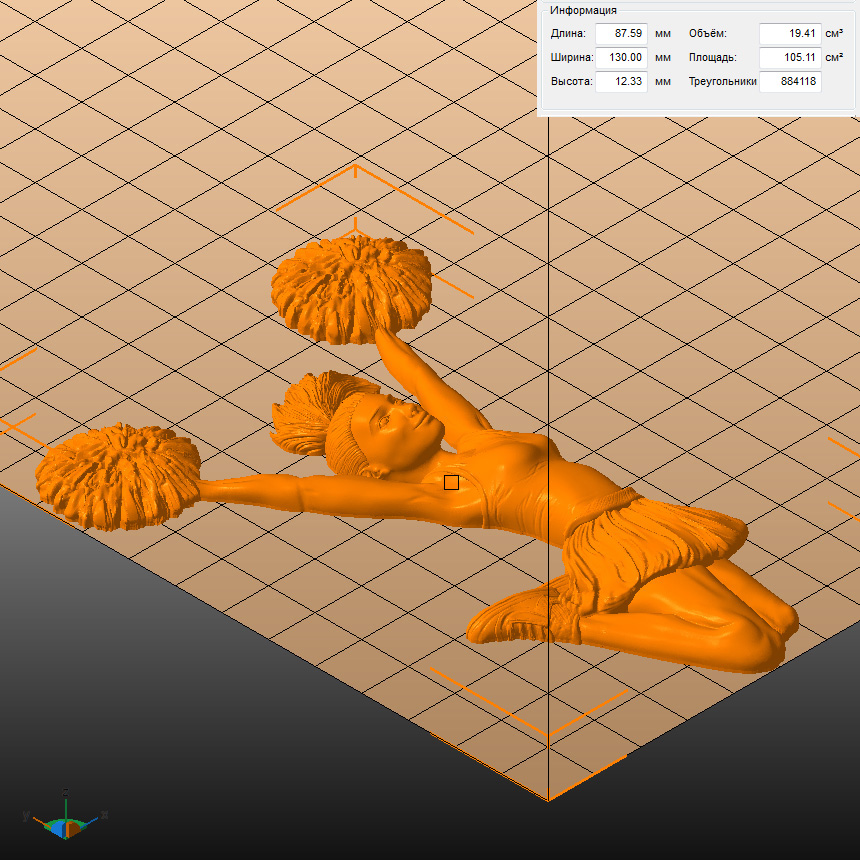
Task: Click the Информация panel title
Action: tap(581, 12)
